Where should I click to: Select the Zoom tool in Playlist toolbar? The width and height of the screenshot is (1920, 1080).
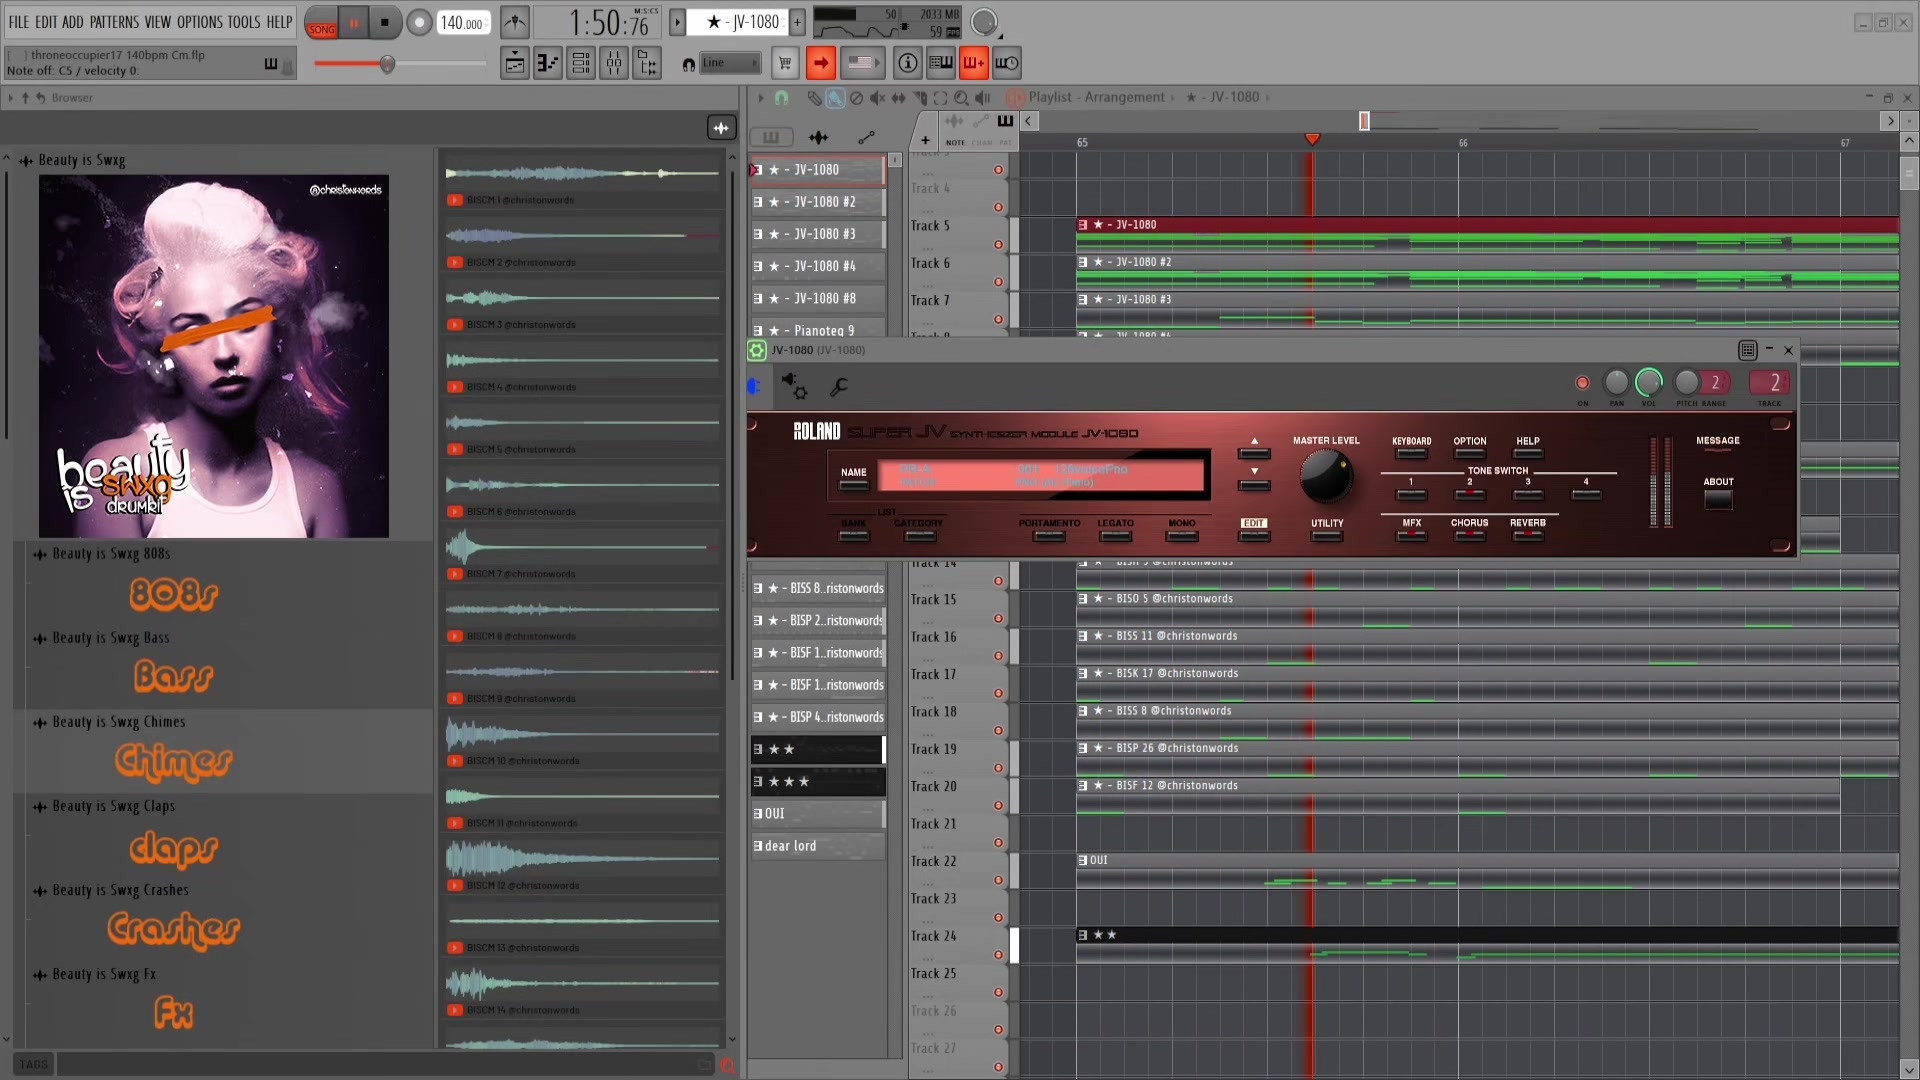click(961, 98)
